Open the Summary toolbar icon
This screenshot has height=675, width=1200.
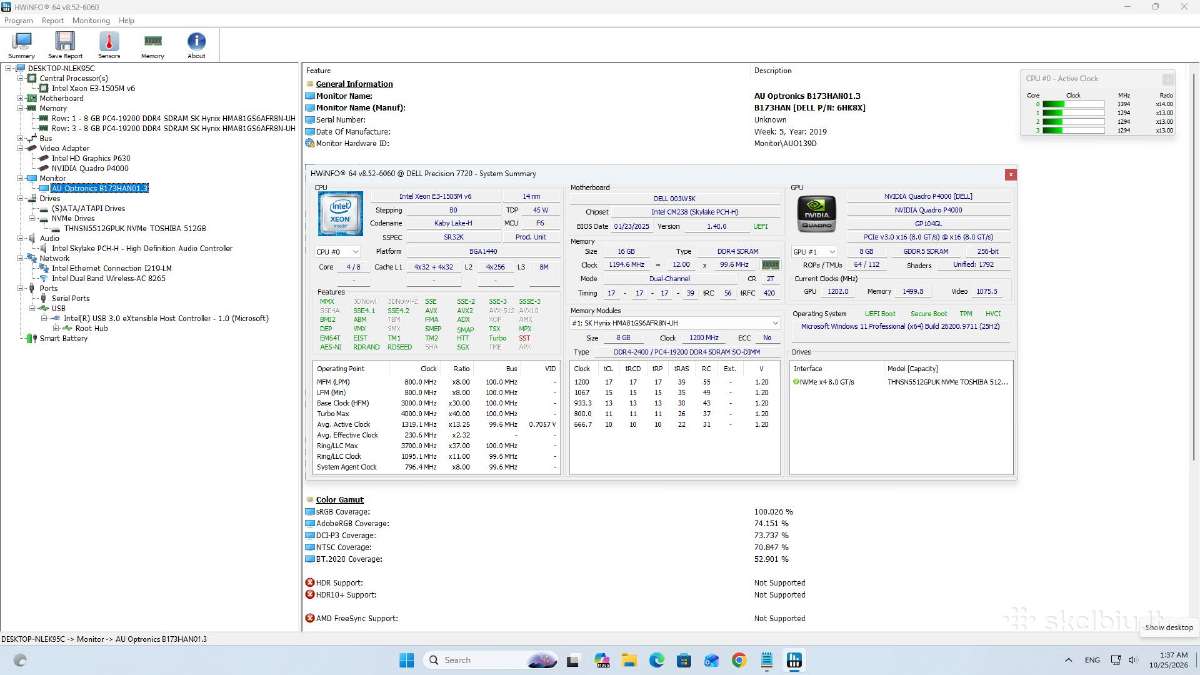click(21, 45)
